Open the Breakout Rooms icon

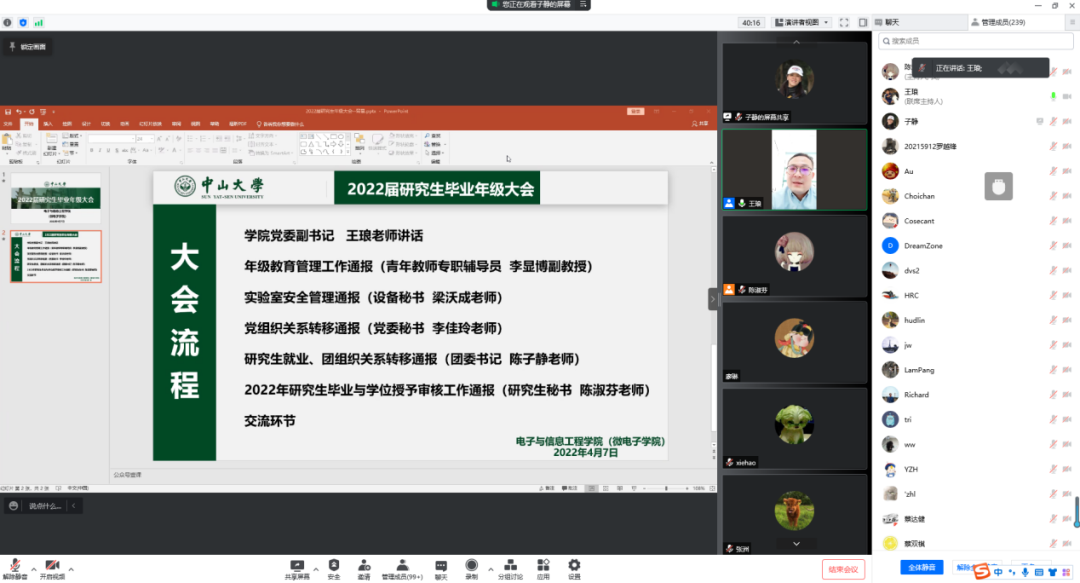pos(509,566)
